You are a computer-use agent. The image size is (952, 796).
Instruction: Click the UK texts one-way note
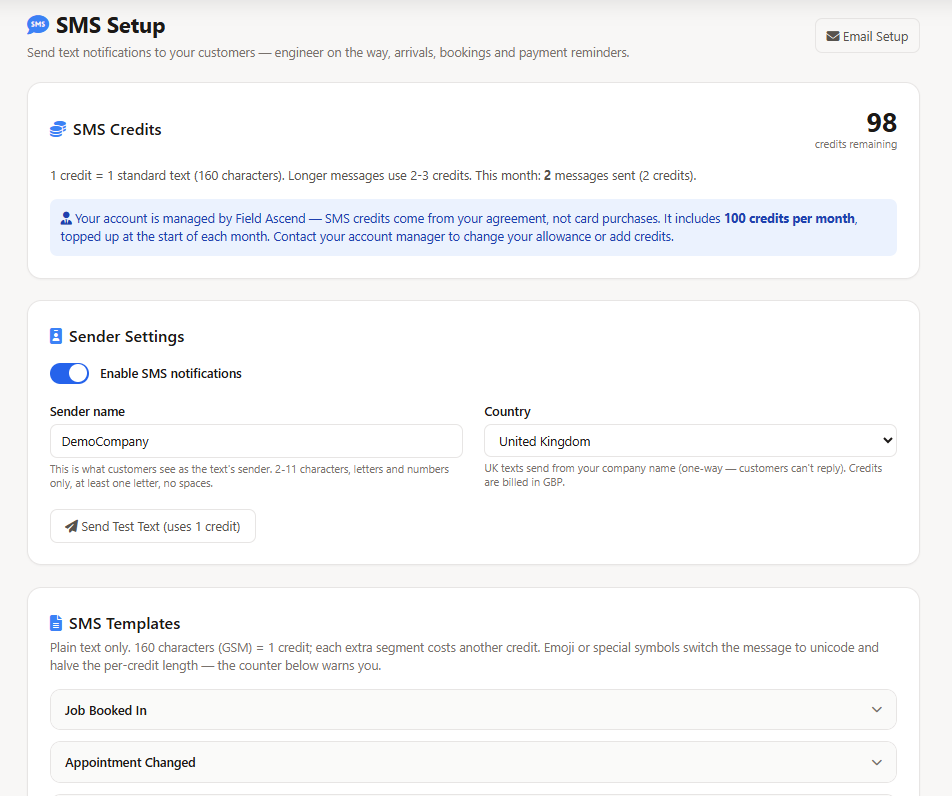(x=683, y=475)
